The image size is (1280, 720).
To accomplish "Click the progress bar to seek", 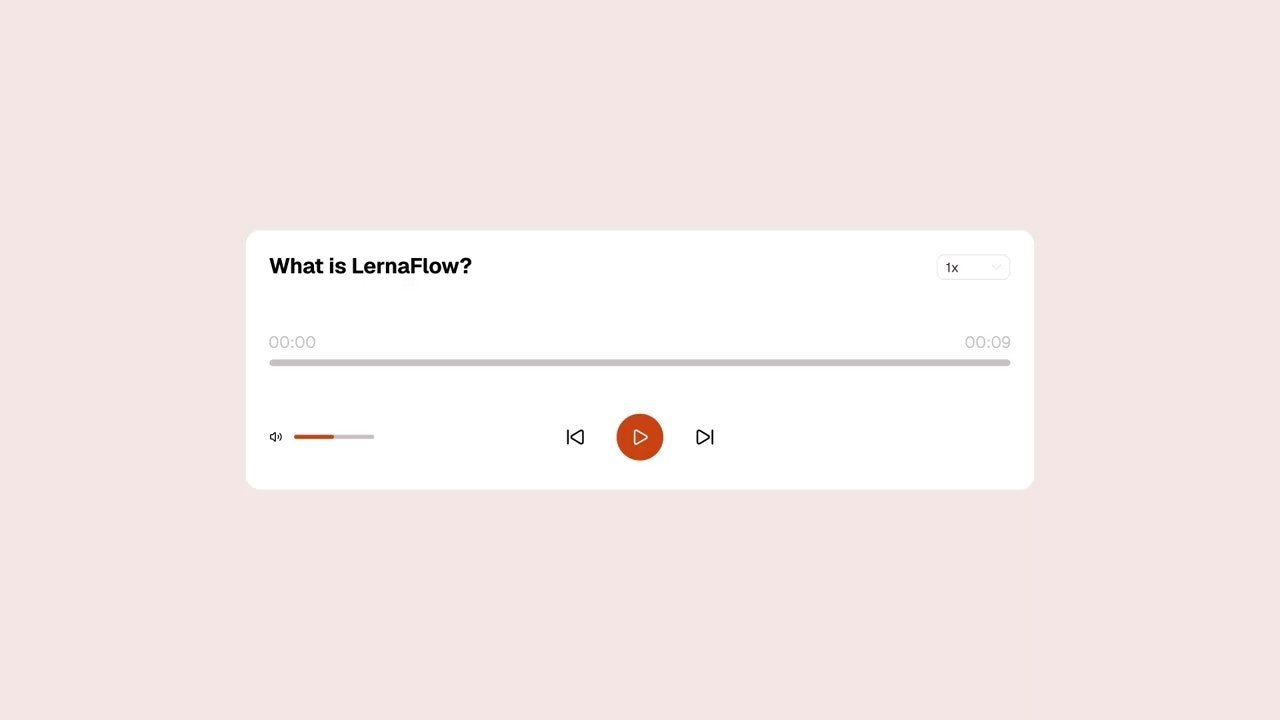I will coord(640,362).
